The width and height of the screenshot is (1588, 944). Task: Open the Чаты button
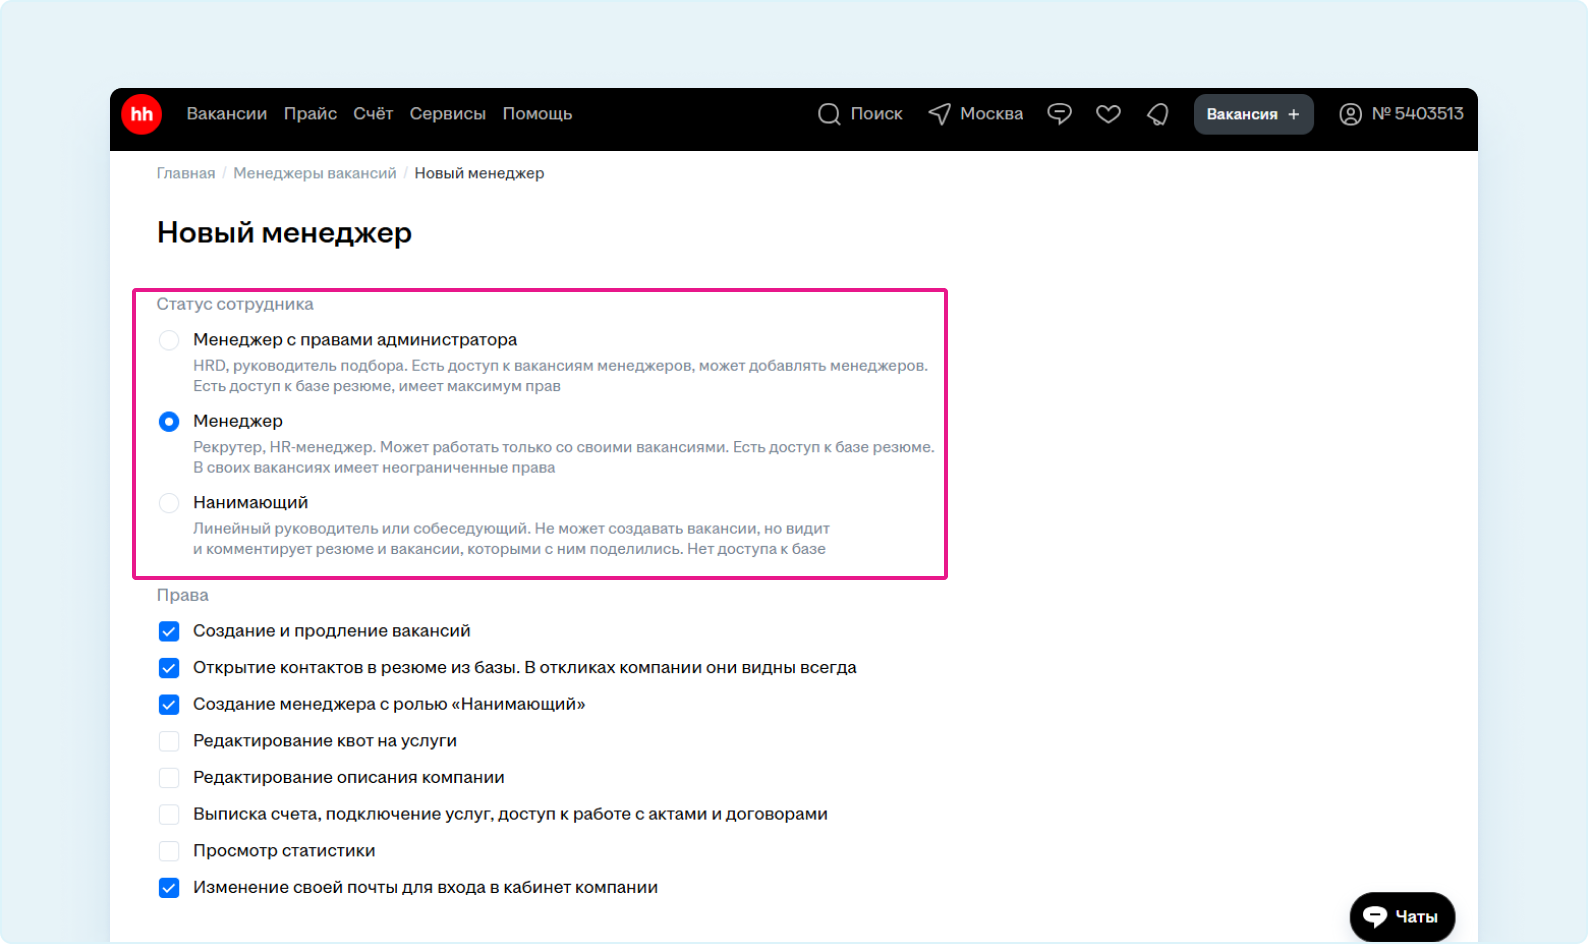pos(1402,917)
